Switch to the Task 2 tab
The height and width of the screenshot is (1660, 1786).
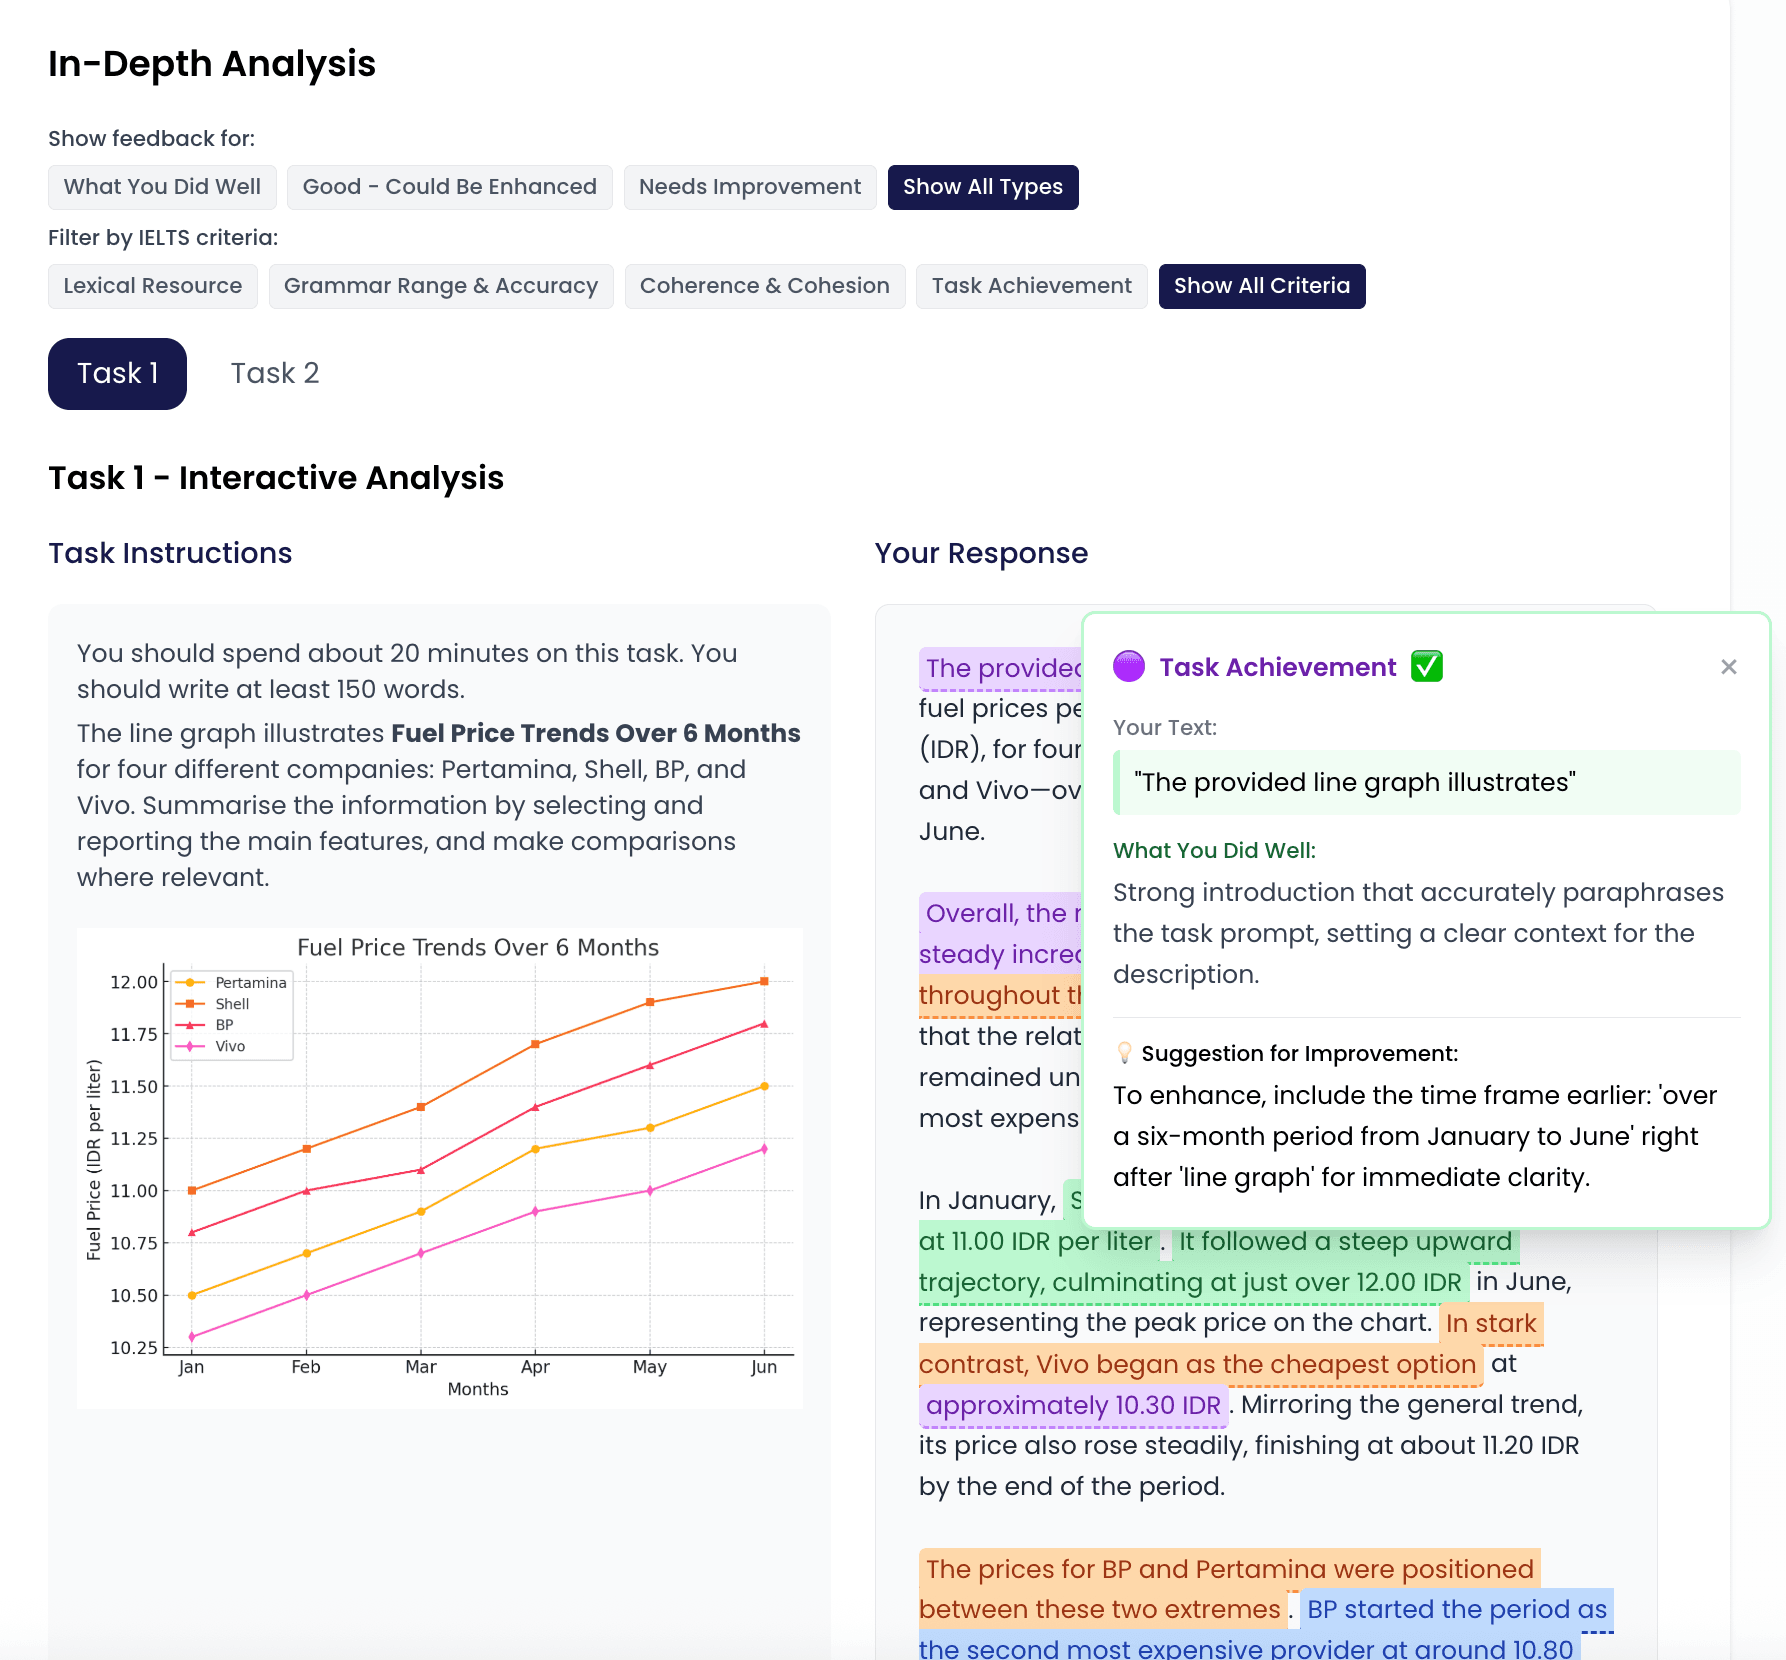275,374
